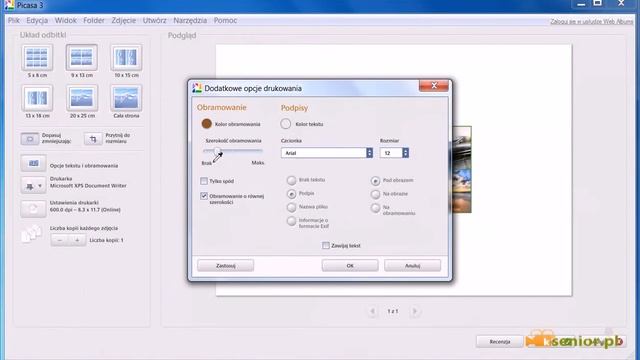
Task: Open Opcje tekstu i obramowania icon
Action: 33,164
